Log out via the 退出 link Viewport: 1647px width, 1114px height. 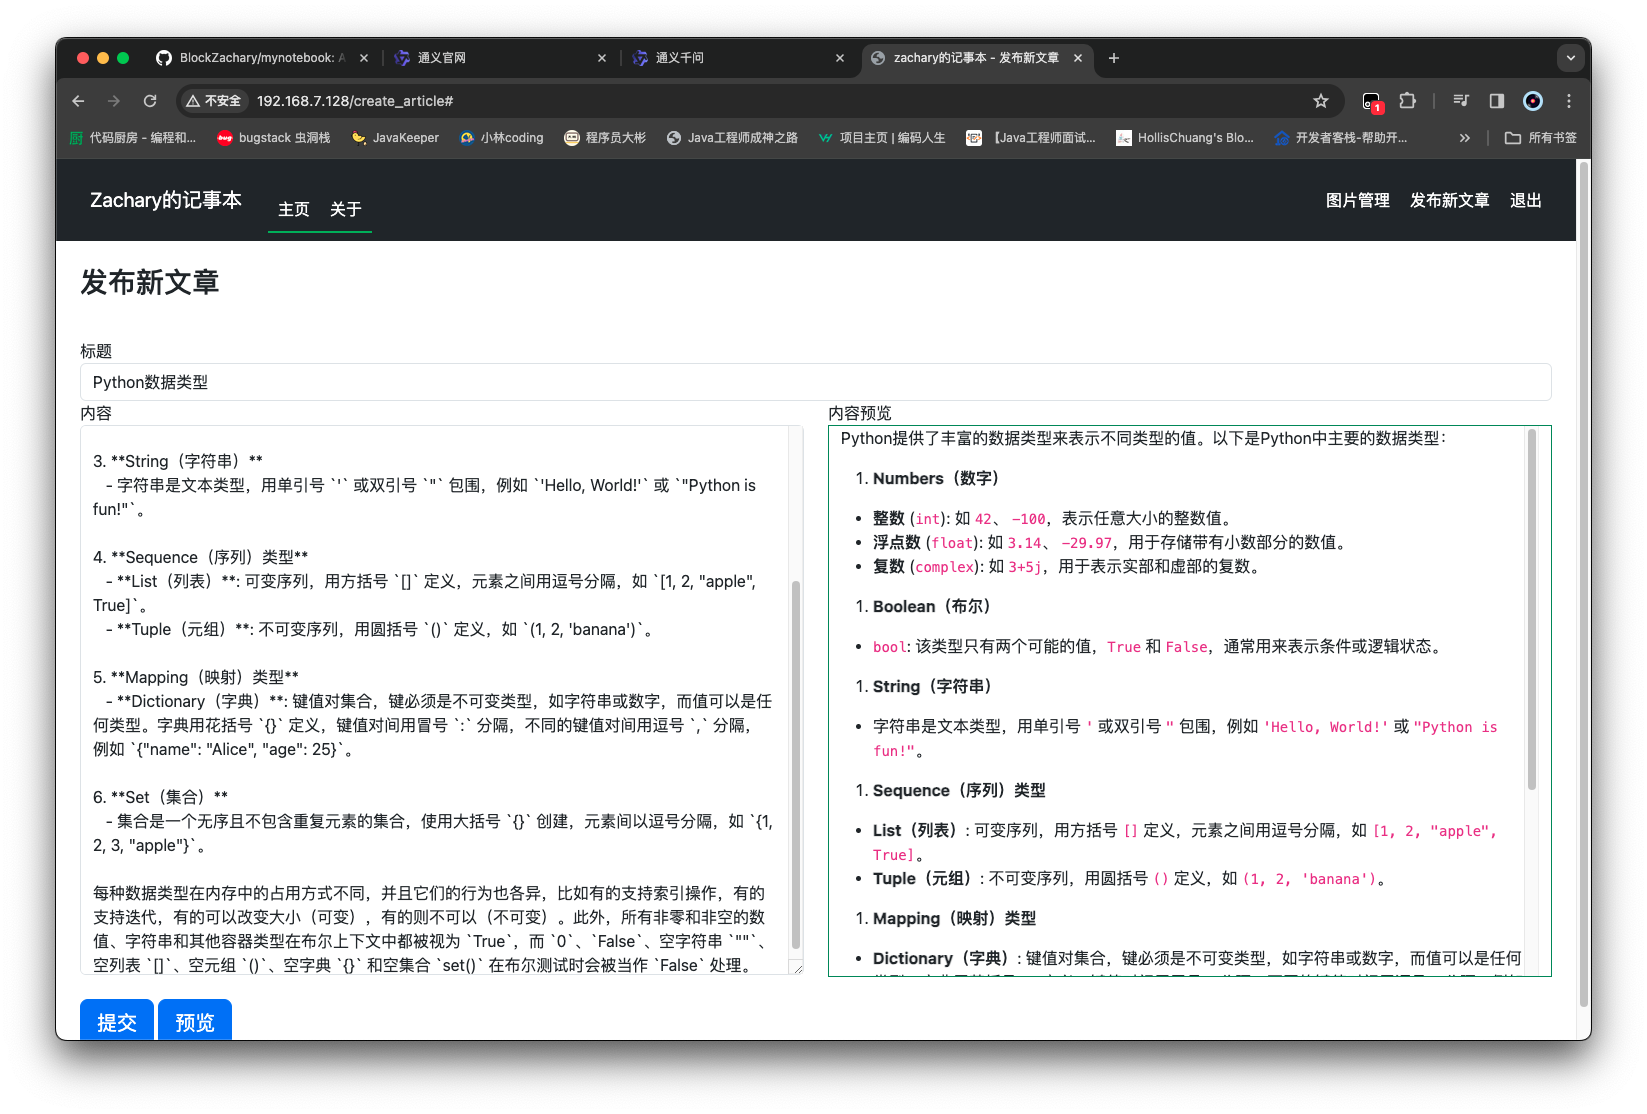(1526, 200)
